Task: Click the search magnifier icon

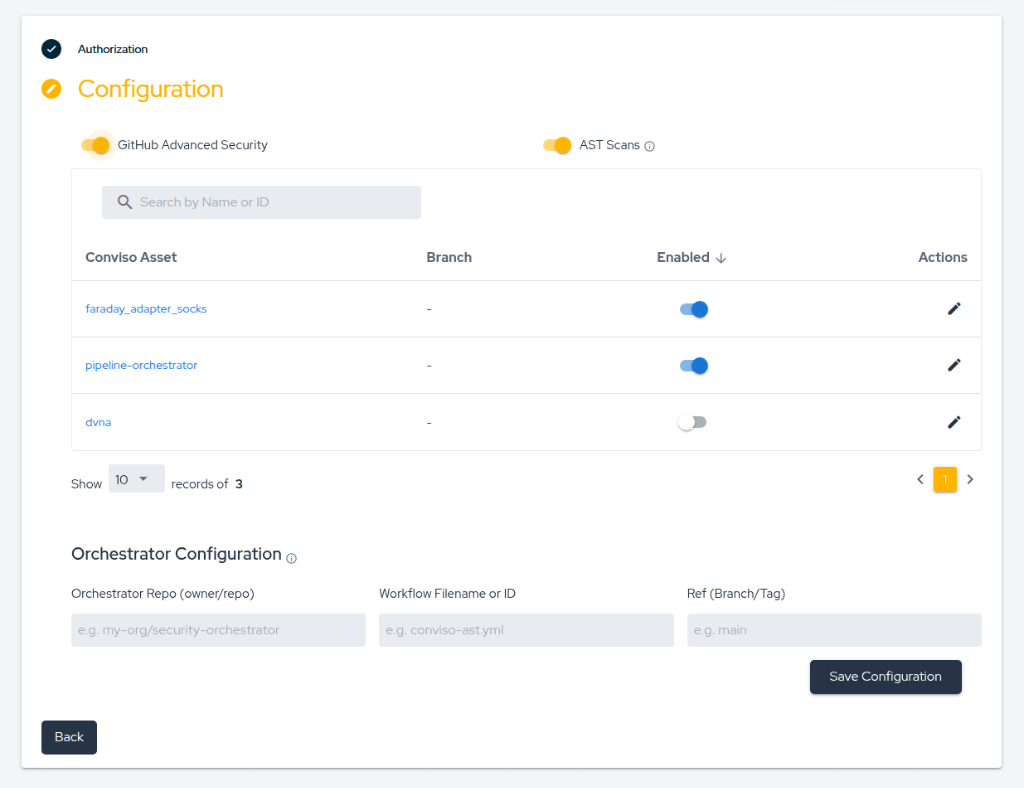Action: pos(123,202)
